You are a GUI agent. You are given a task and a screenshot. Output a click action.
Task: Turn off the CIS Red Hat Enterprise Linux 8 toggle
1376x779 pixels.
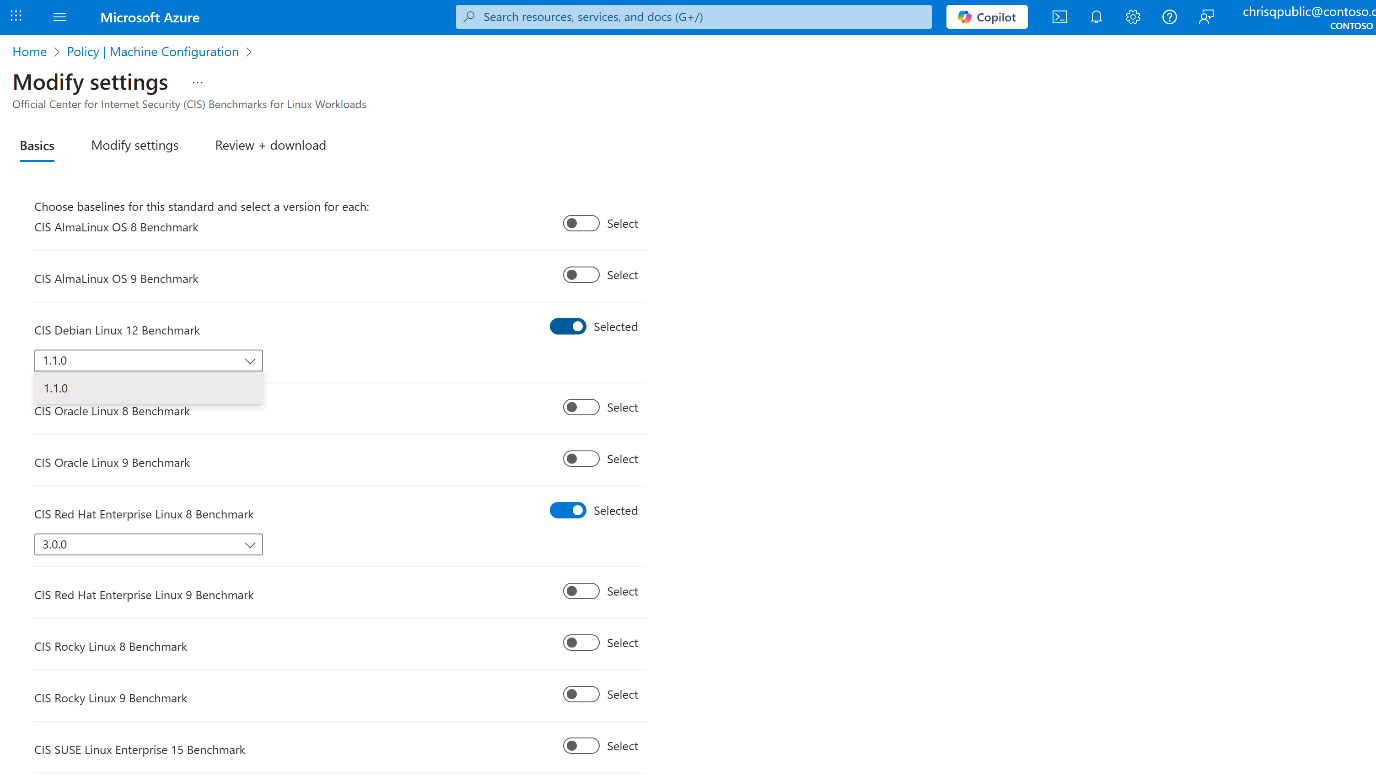[x=568, y=511]
